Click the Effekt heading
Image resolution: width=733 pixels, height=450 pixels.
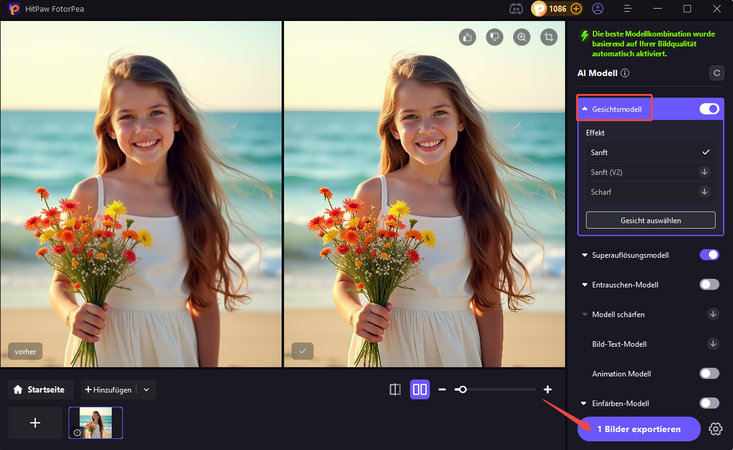(x=595, y=133)
